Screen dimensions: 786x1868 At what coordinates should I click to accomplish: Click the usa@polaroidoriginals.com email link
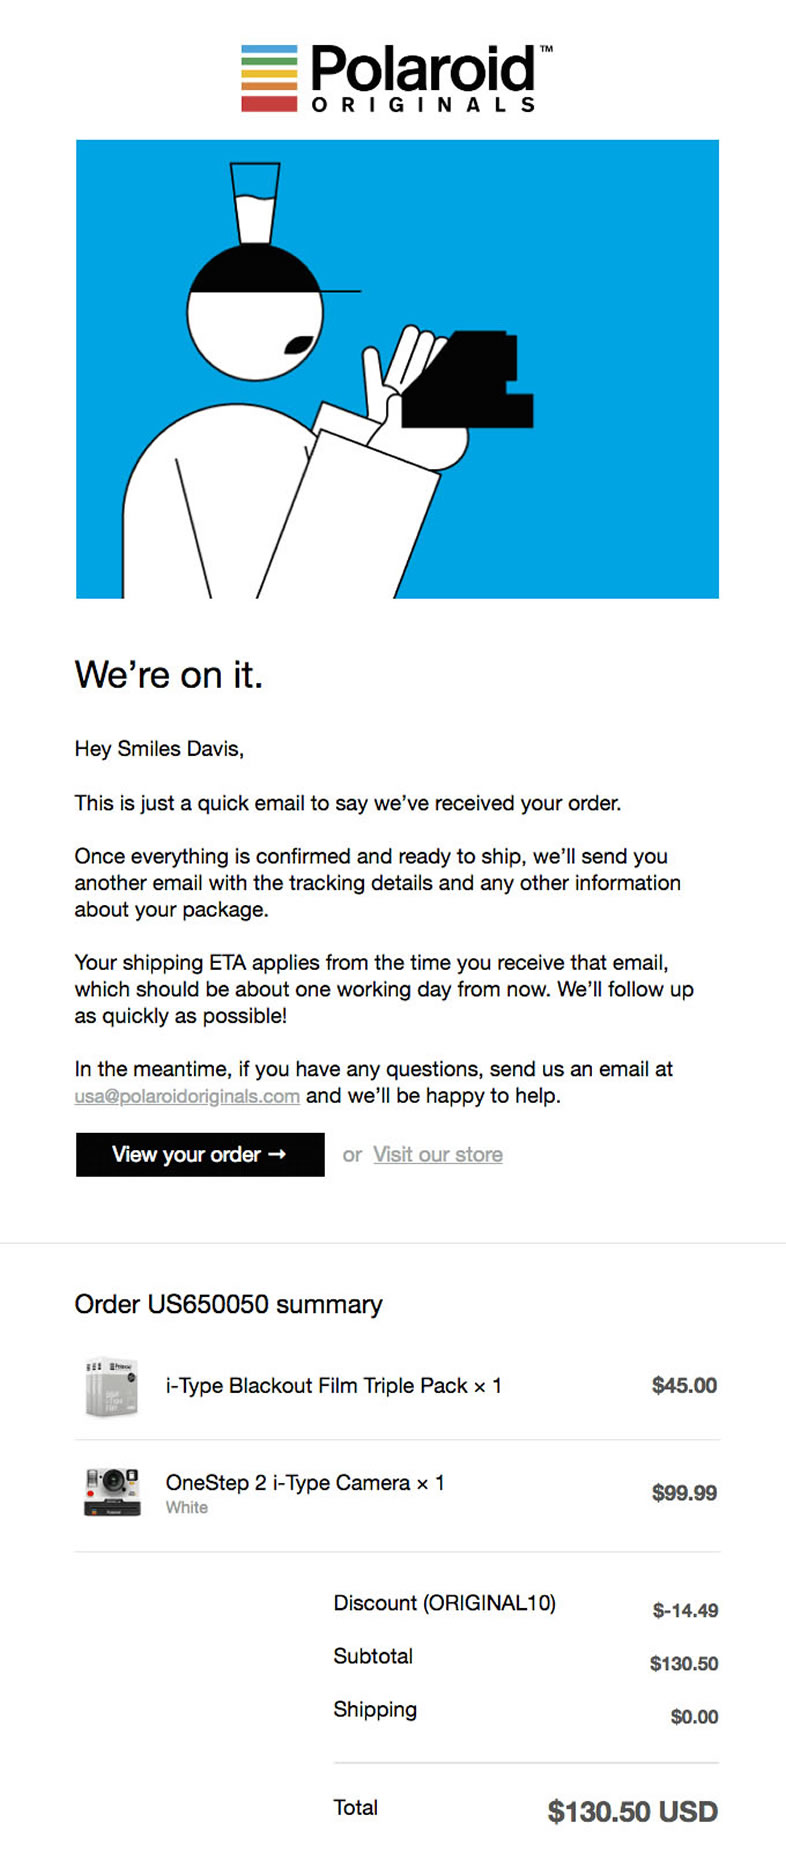[187, 1096]
